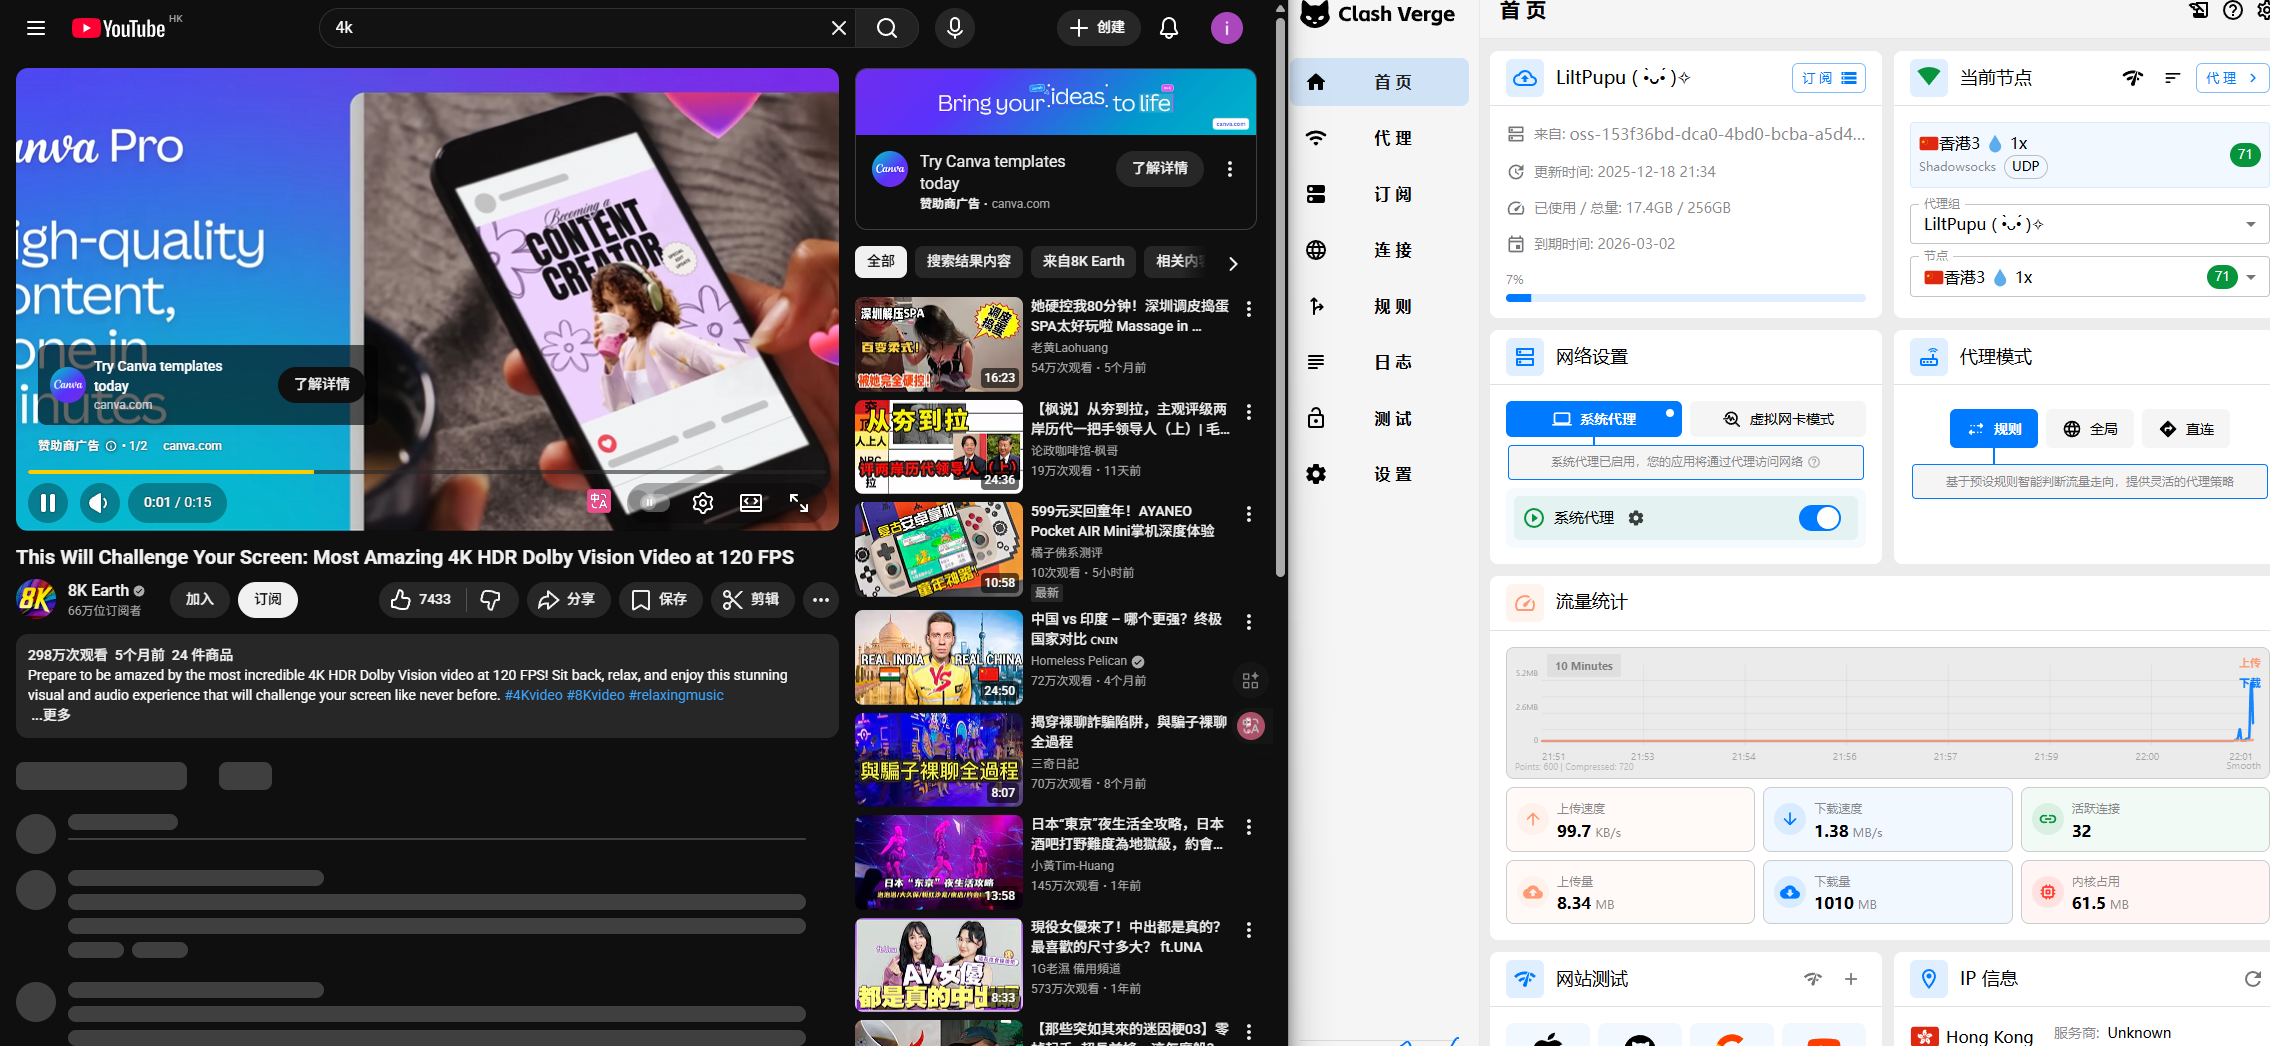
Task: Turn off the system proxy switch
Action: pos(1819,518)
